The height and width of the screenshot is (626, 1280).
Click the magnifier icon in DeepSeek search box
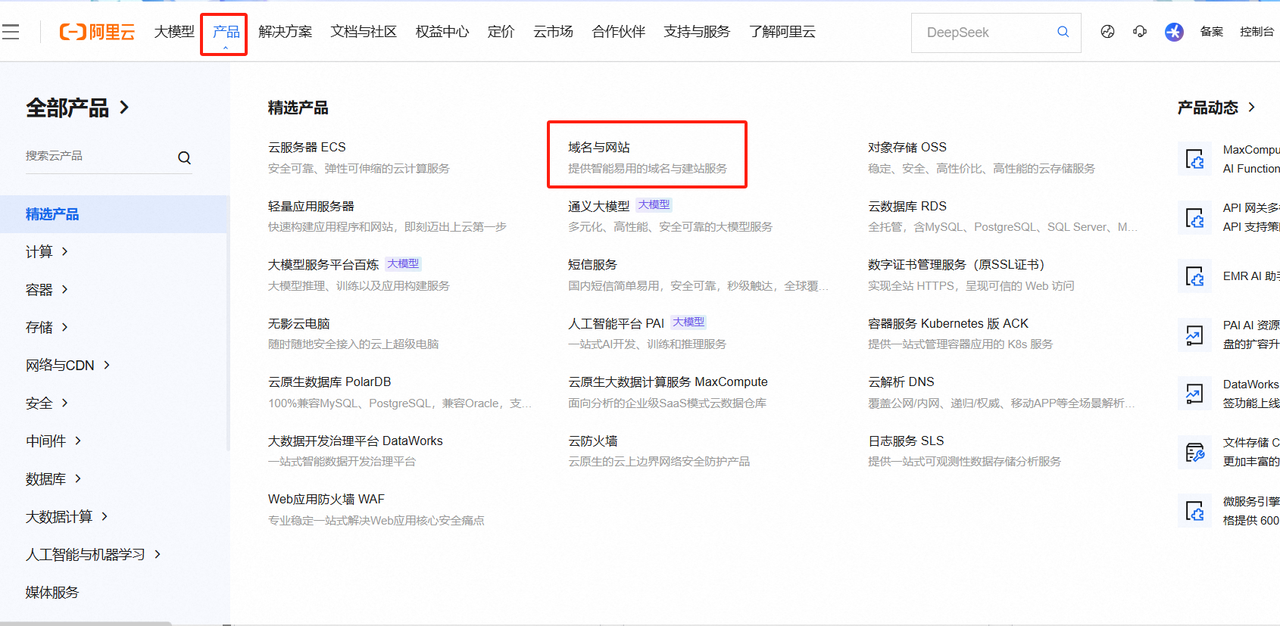(1063, 32)
